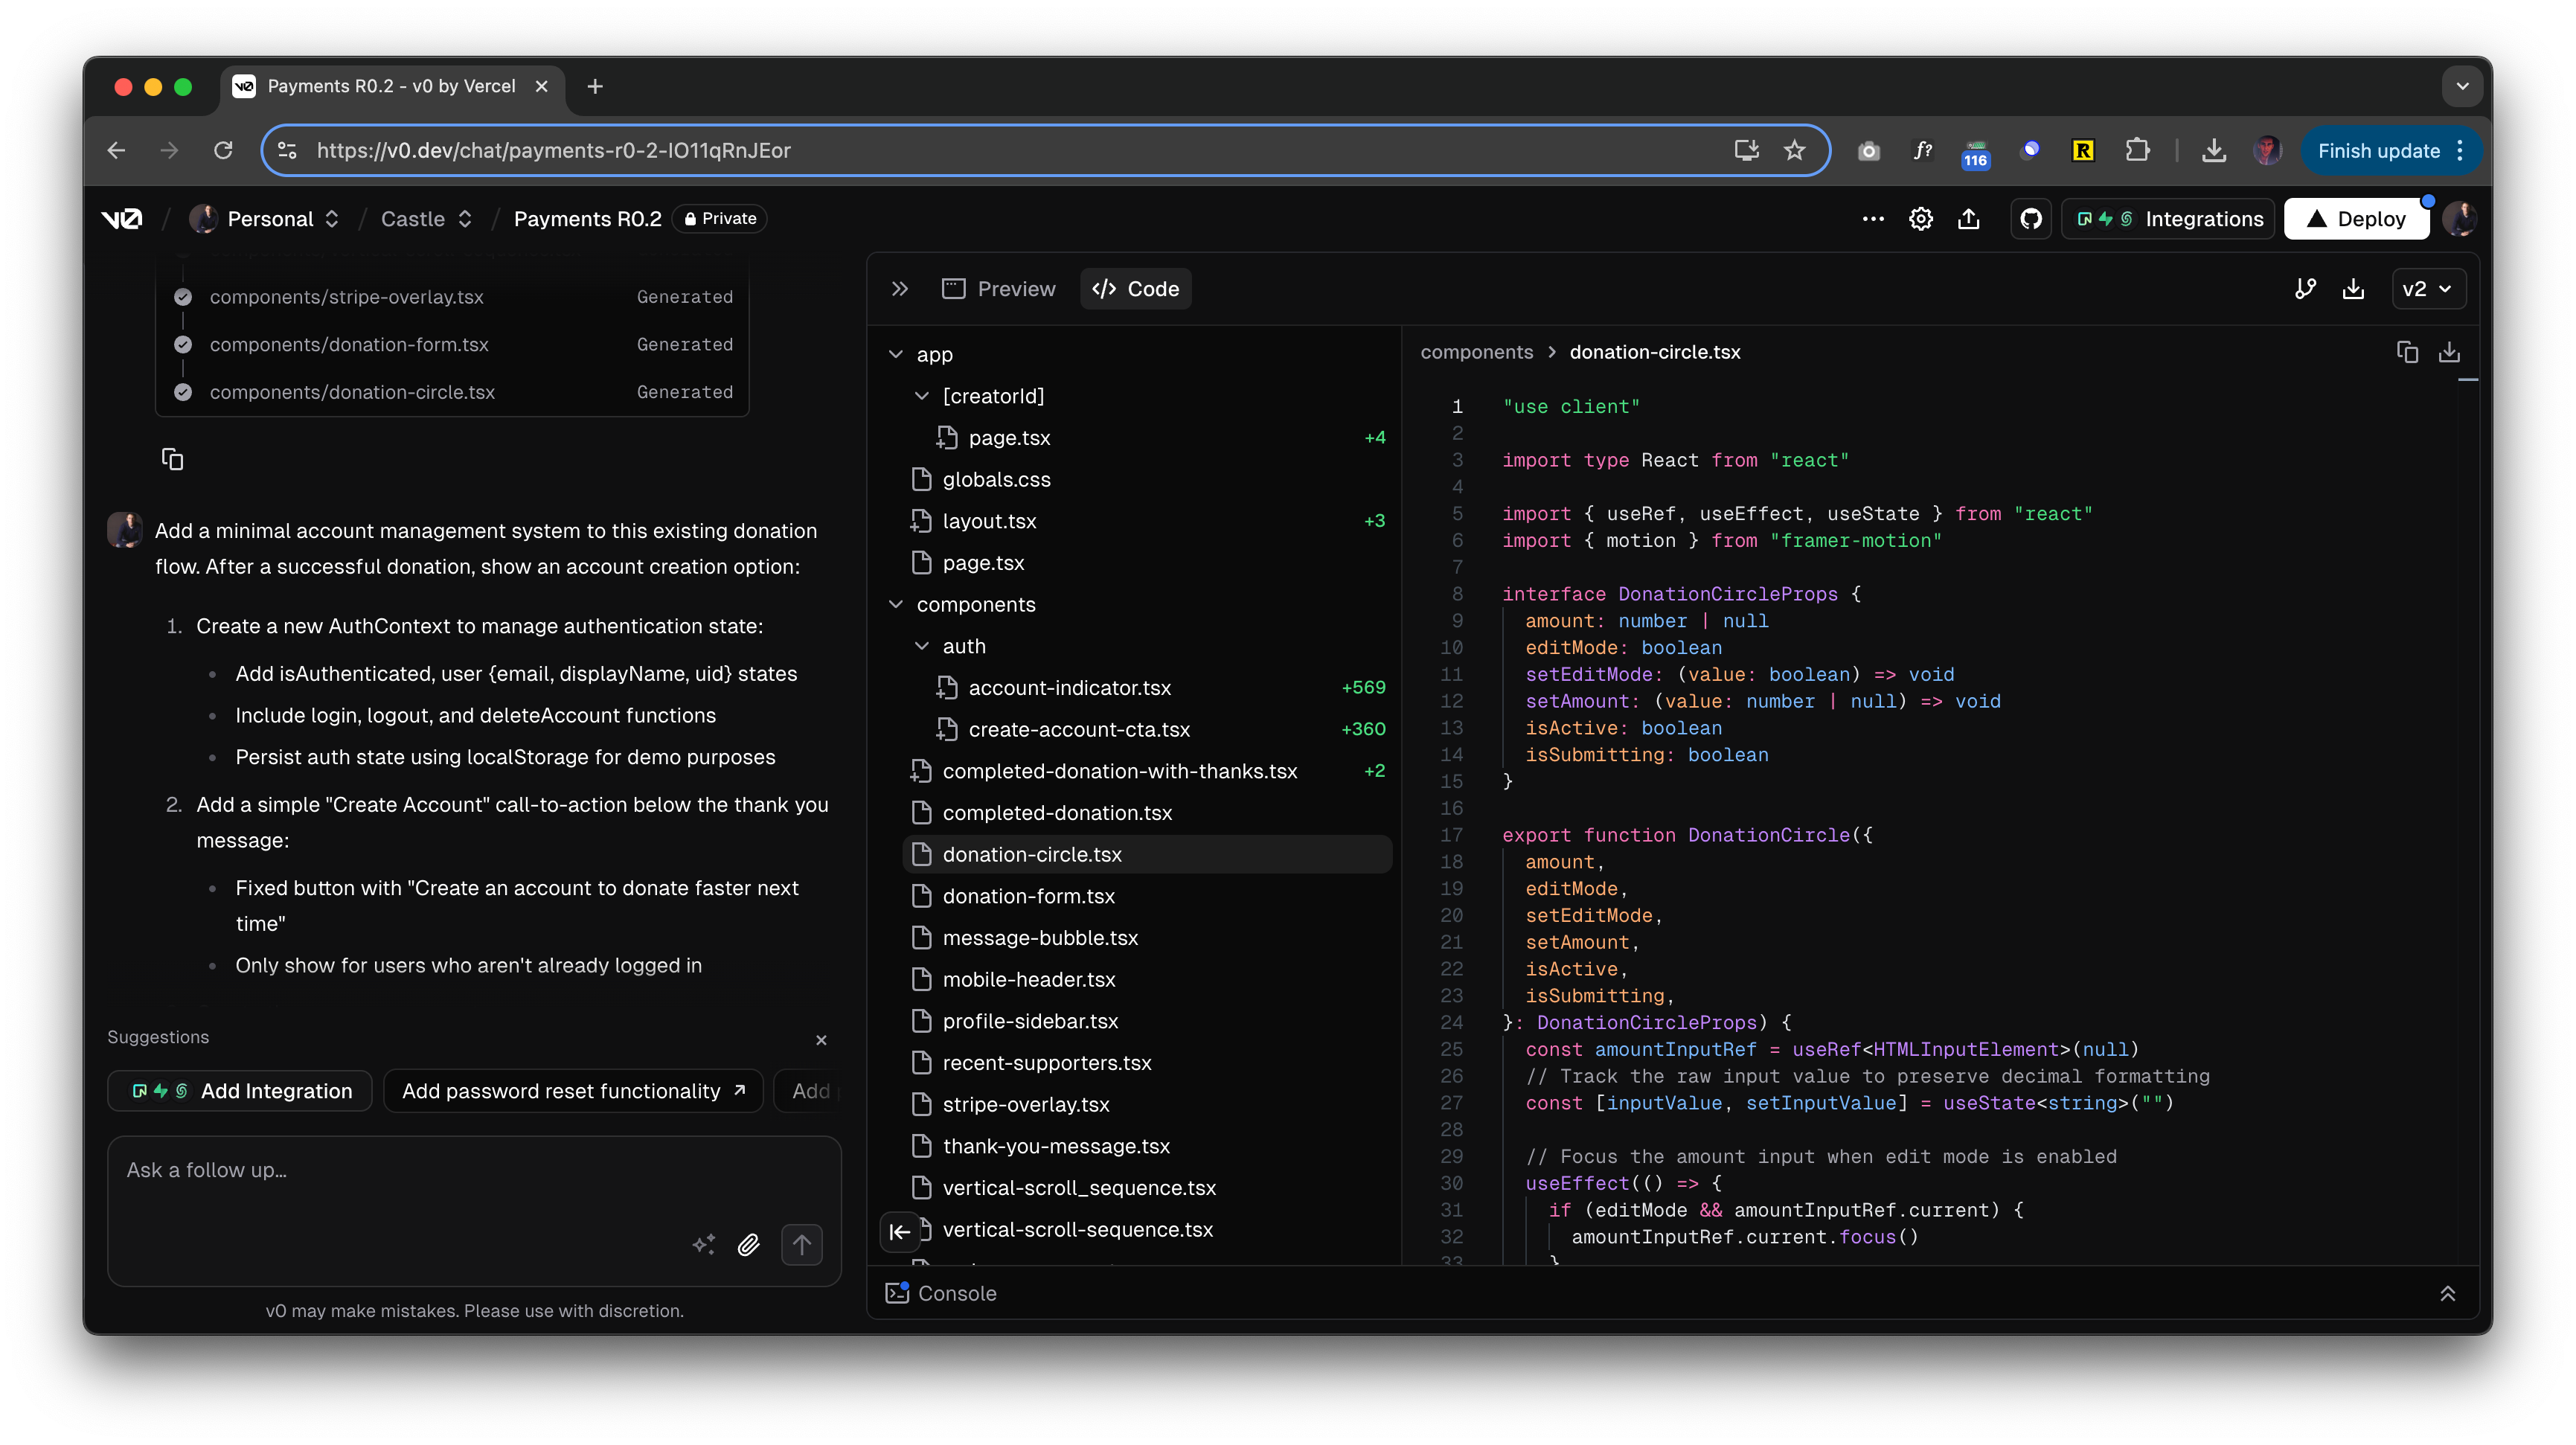Collapse the auth folder in file tree
This screenshot has width=2576, height=1445.
(x=922, y=646)
